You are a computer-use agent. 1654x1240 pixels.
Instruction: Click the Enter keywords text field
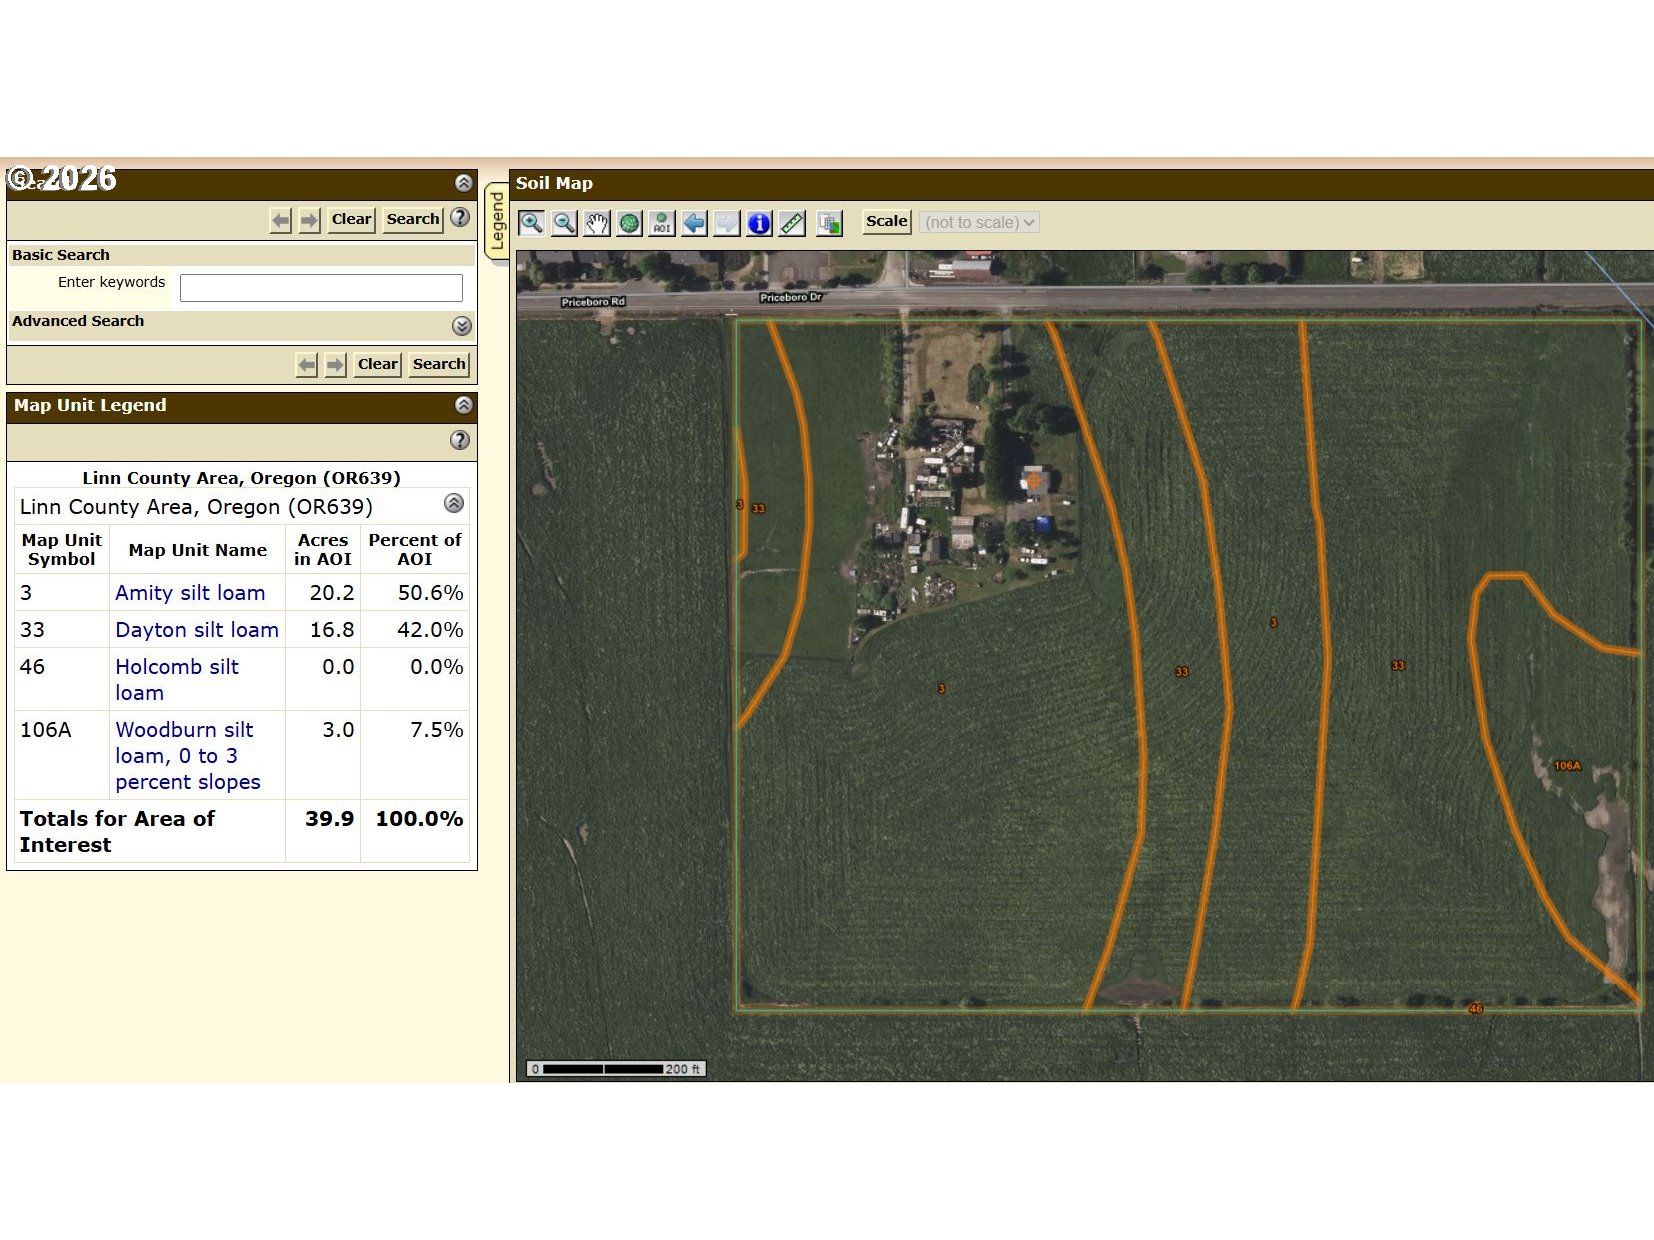(321, 288)
